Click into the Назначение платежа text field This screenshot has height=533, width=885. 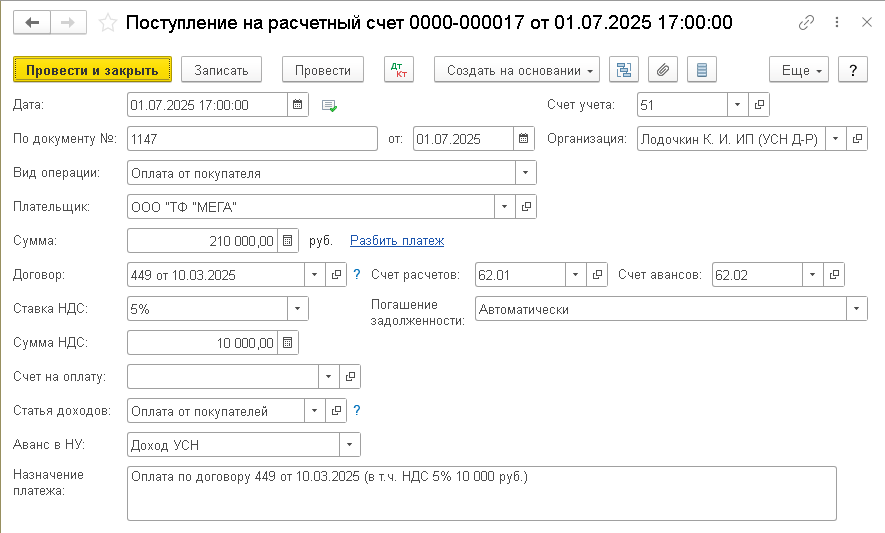[x=480, y=493]
